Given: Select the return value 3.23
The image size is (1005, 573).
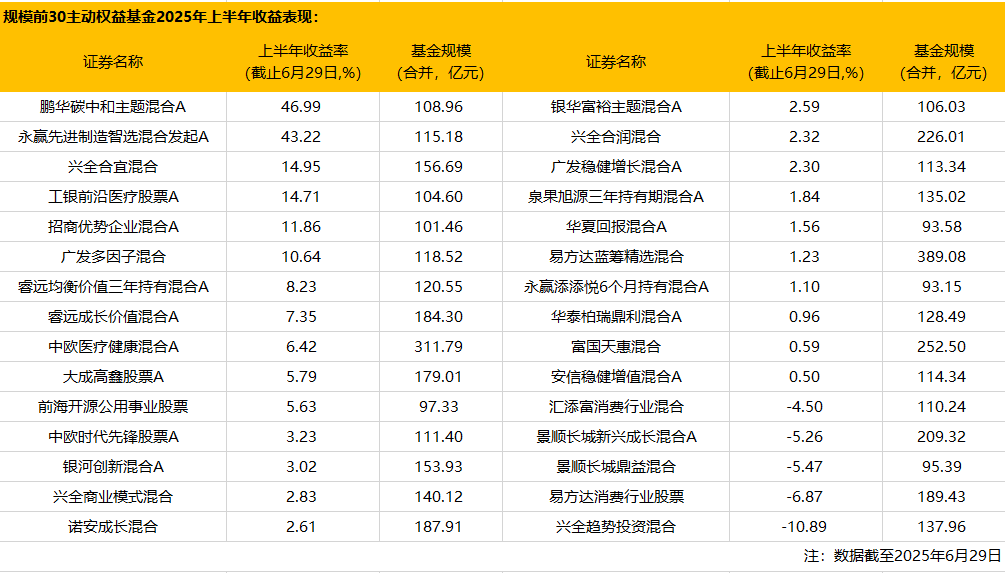Looking at the screenshot, I should point(301,438).
